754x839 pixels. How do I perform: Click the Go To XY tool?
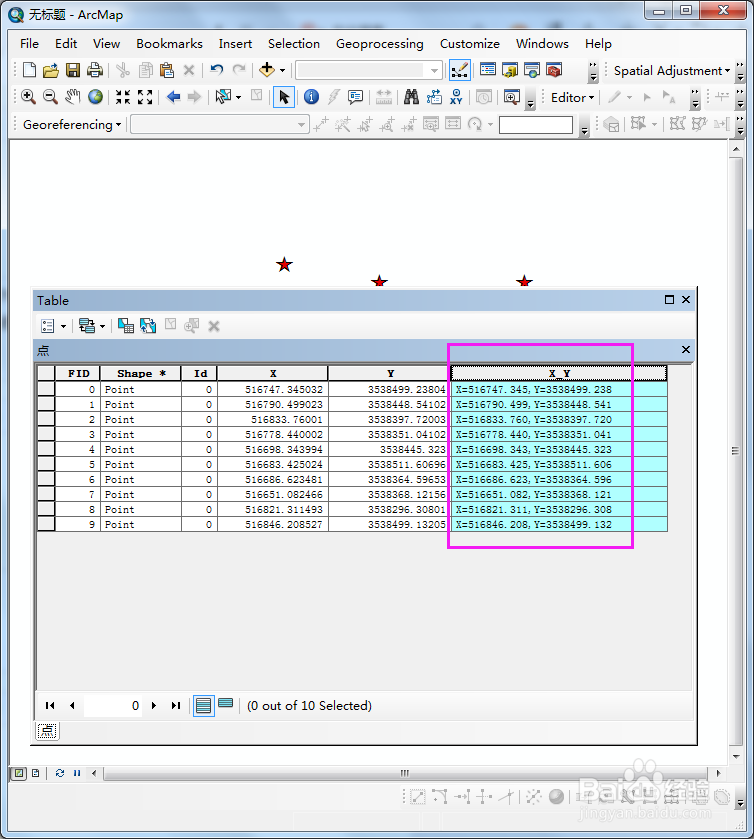(x=456, y=97)
